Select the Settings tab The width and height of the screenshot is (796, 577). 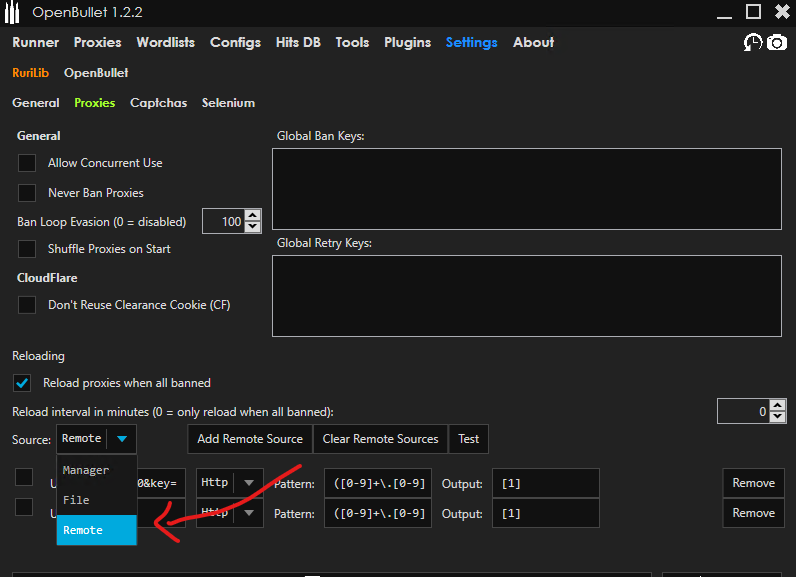click(x=471, y=43)
